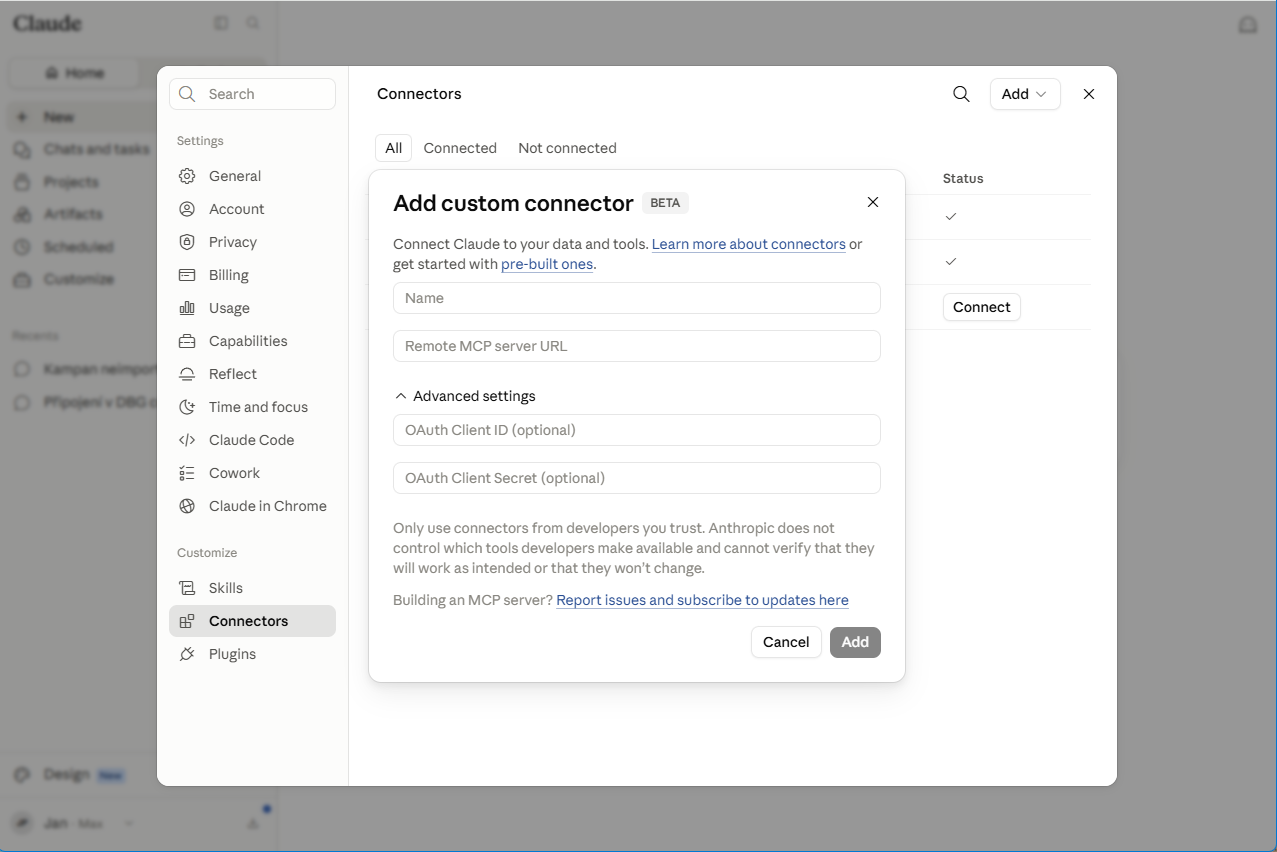Screen dimensions: 1277x852
Task: Open Reflect icon in settings
Action: coord(187,374)
